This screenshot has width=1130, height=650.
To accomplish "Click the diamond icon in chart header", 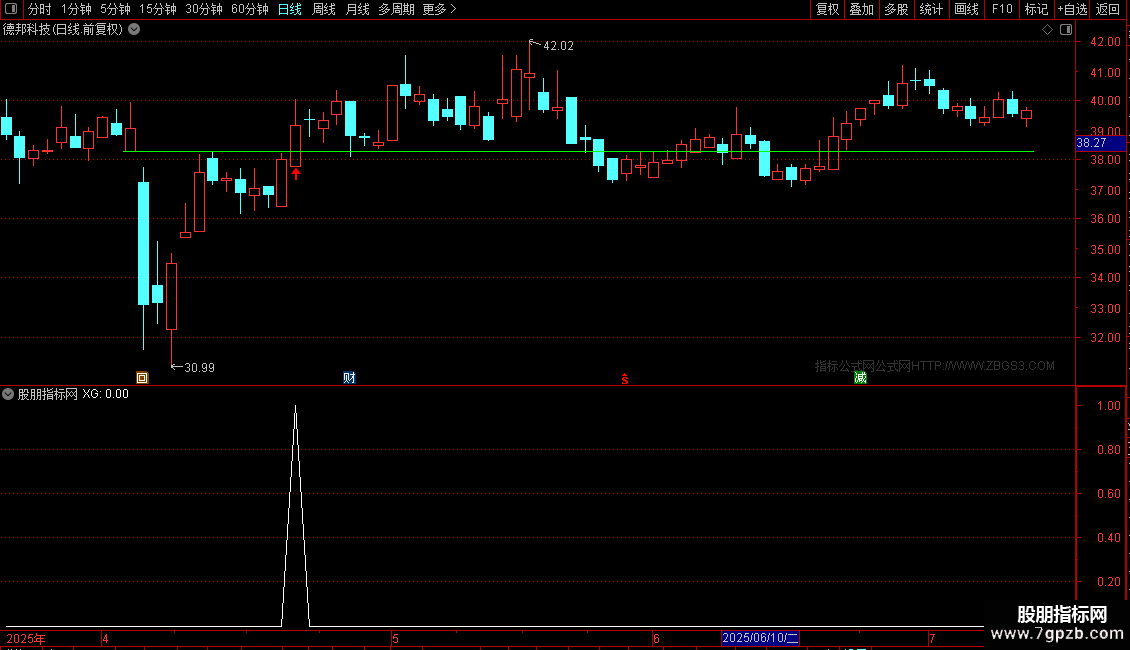I will 1048,30.
